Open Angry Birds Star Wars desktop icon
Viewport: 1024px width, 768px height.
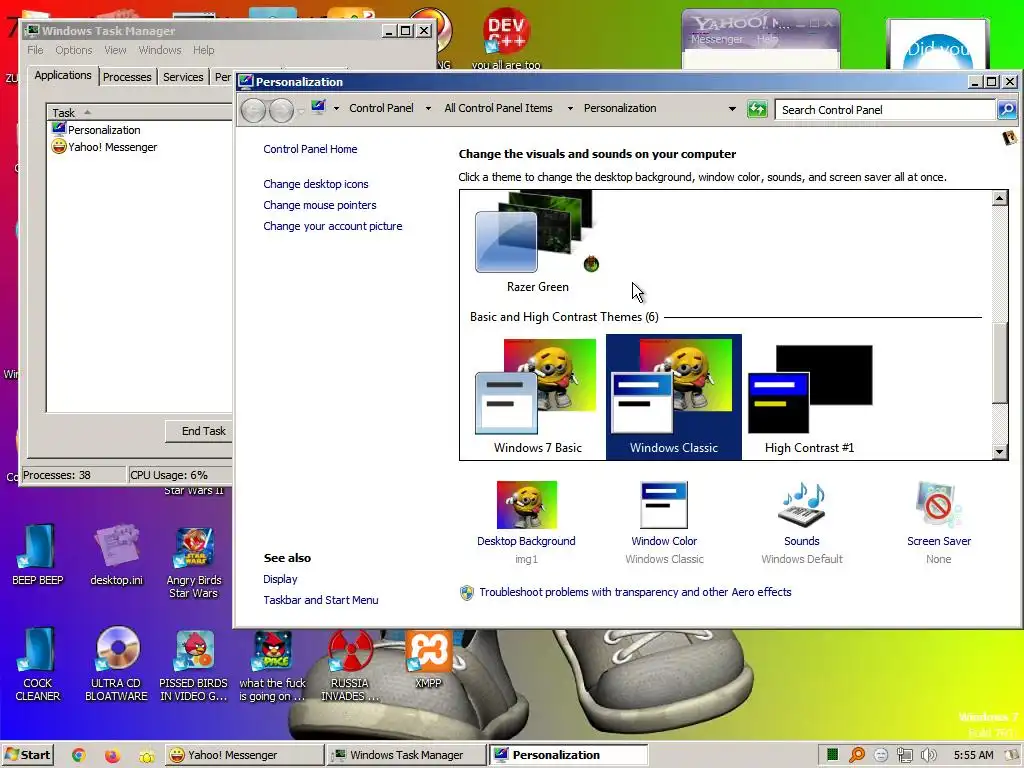click(193, 562)
